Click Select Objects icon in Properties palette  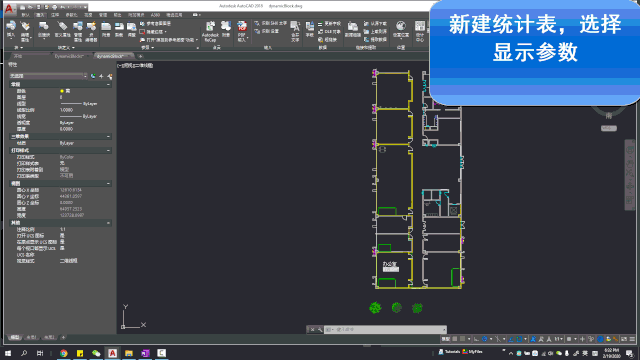[101, 76]
